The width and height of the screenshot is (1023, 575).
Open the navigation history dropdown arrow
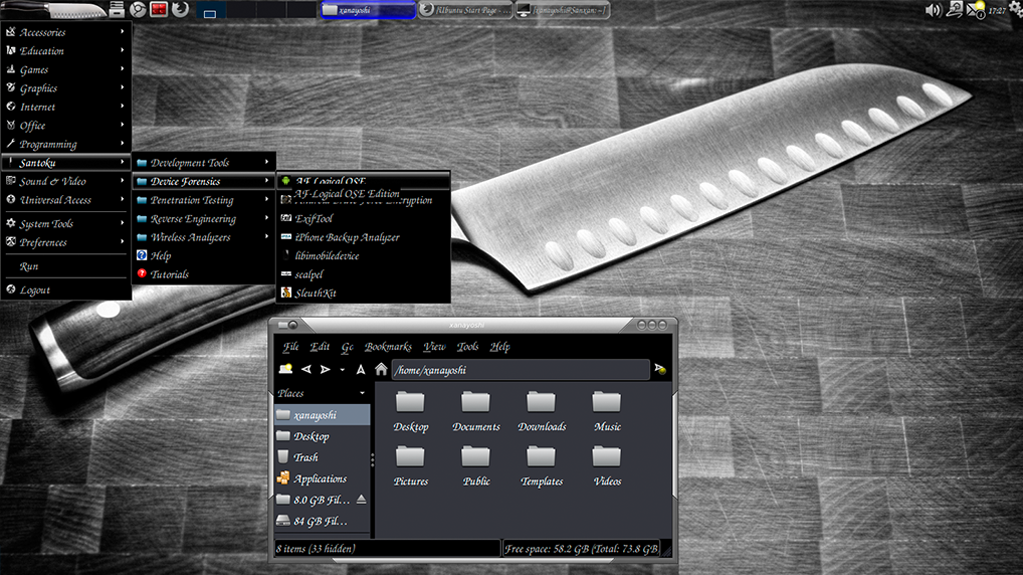point(342,370)
